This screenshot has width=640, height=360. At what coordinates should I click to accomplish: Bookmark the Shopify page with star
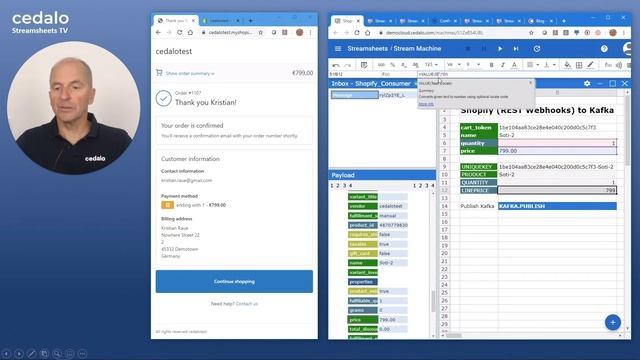pos(260,32)
